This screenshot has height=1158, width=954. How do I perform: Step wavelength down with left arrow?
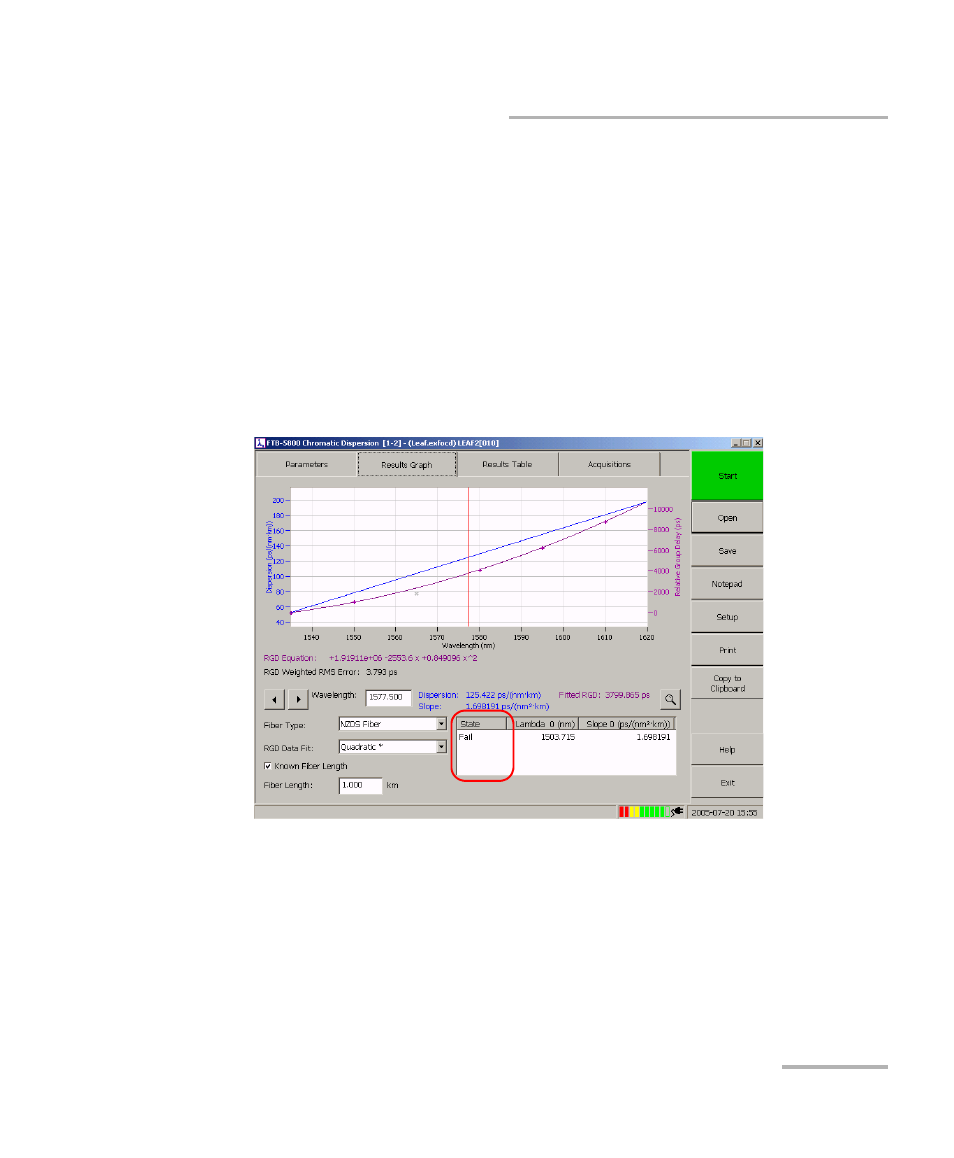[274, 699]
